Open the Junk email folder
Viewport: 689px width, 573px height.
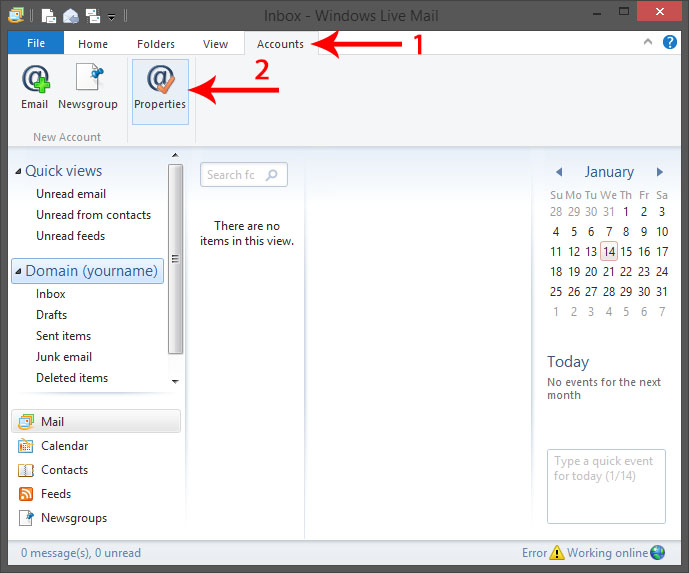(x=64, y=357)
